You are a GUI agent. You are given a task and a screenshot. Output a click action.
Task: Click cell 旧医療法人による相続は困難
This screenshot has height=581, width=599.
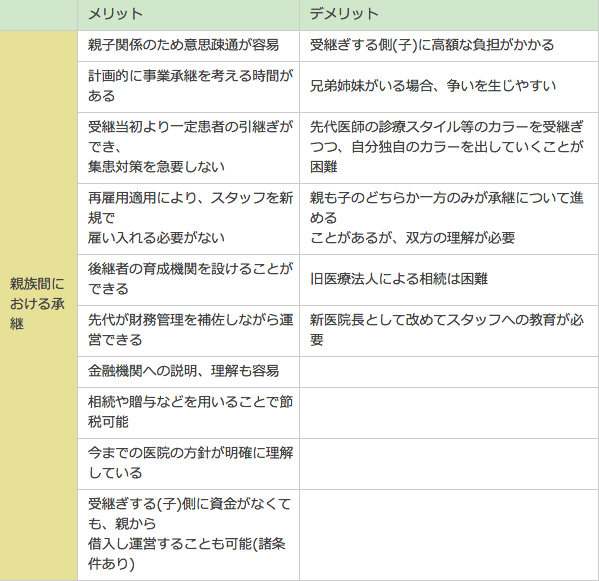[x=449, y=280]
